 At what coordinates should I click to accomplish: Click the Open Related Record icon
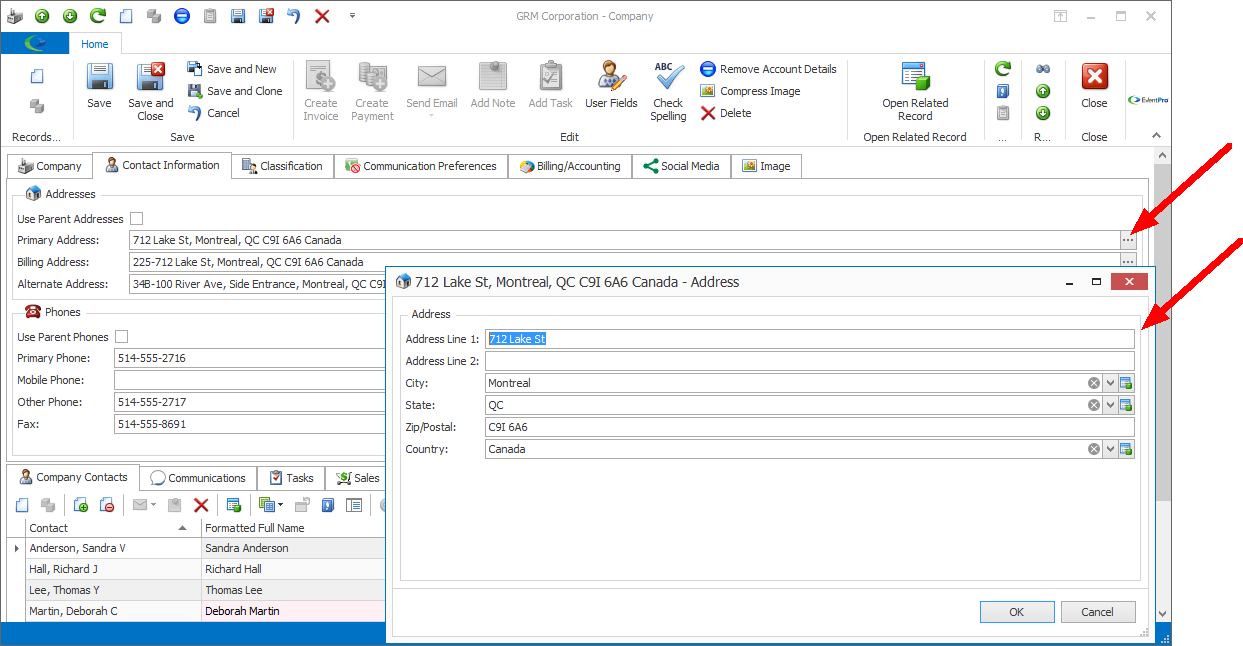915,77
